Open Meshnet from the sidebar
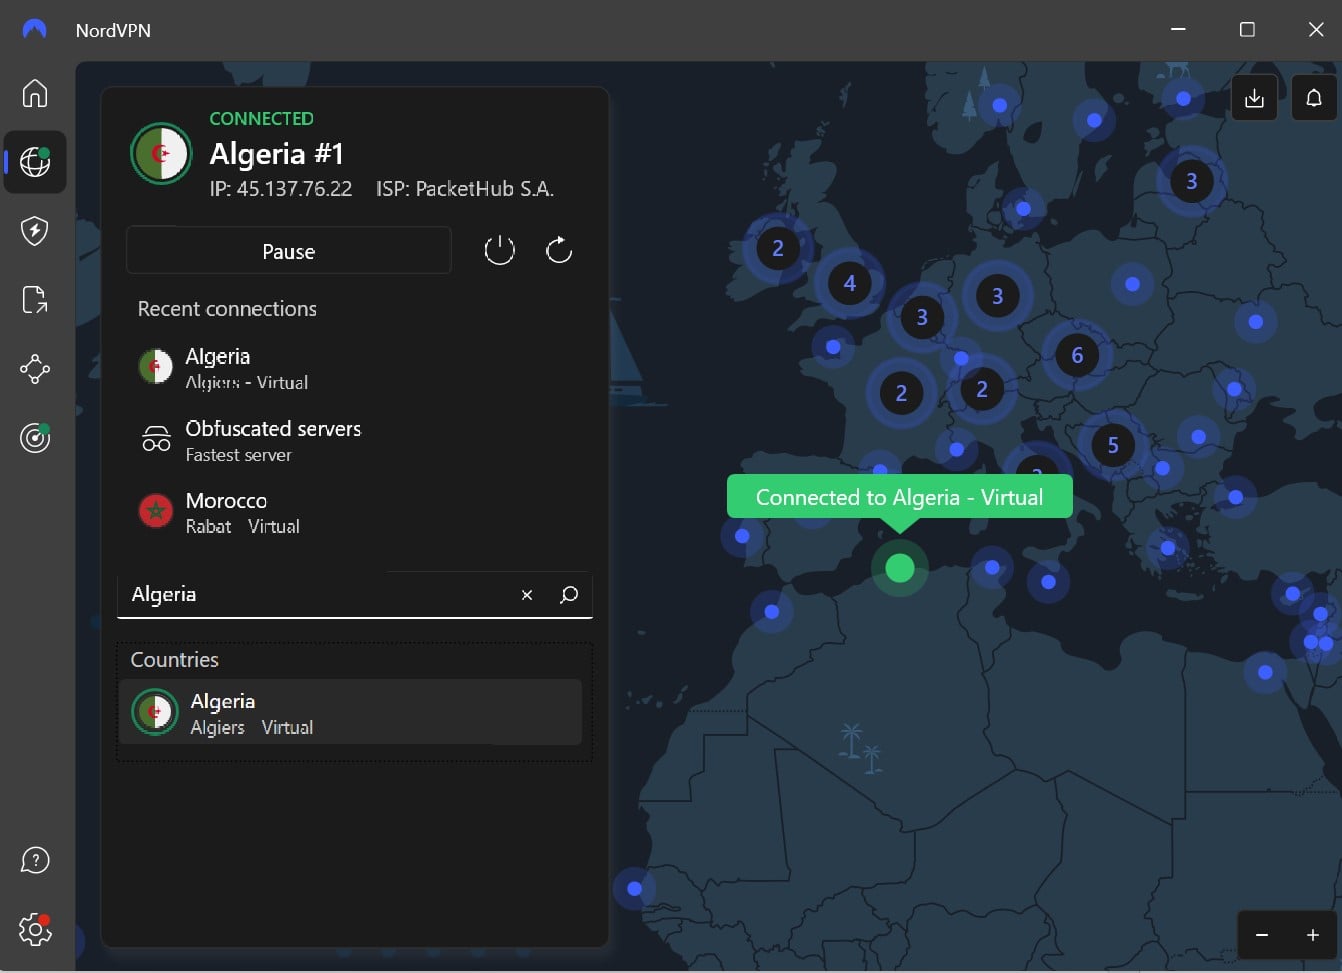Image resolution: width=1342 pixels, height=973 pixels. tap(35, 369)
